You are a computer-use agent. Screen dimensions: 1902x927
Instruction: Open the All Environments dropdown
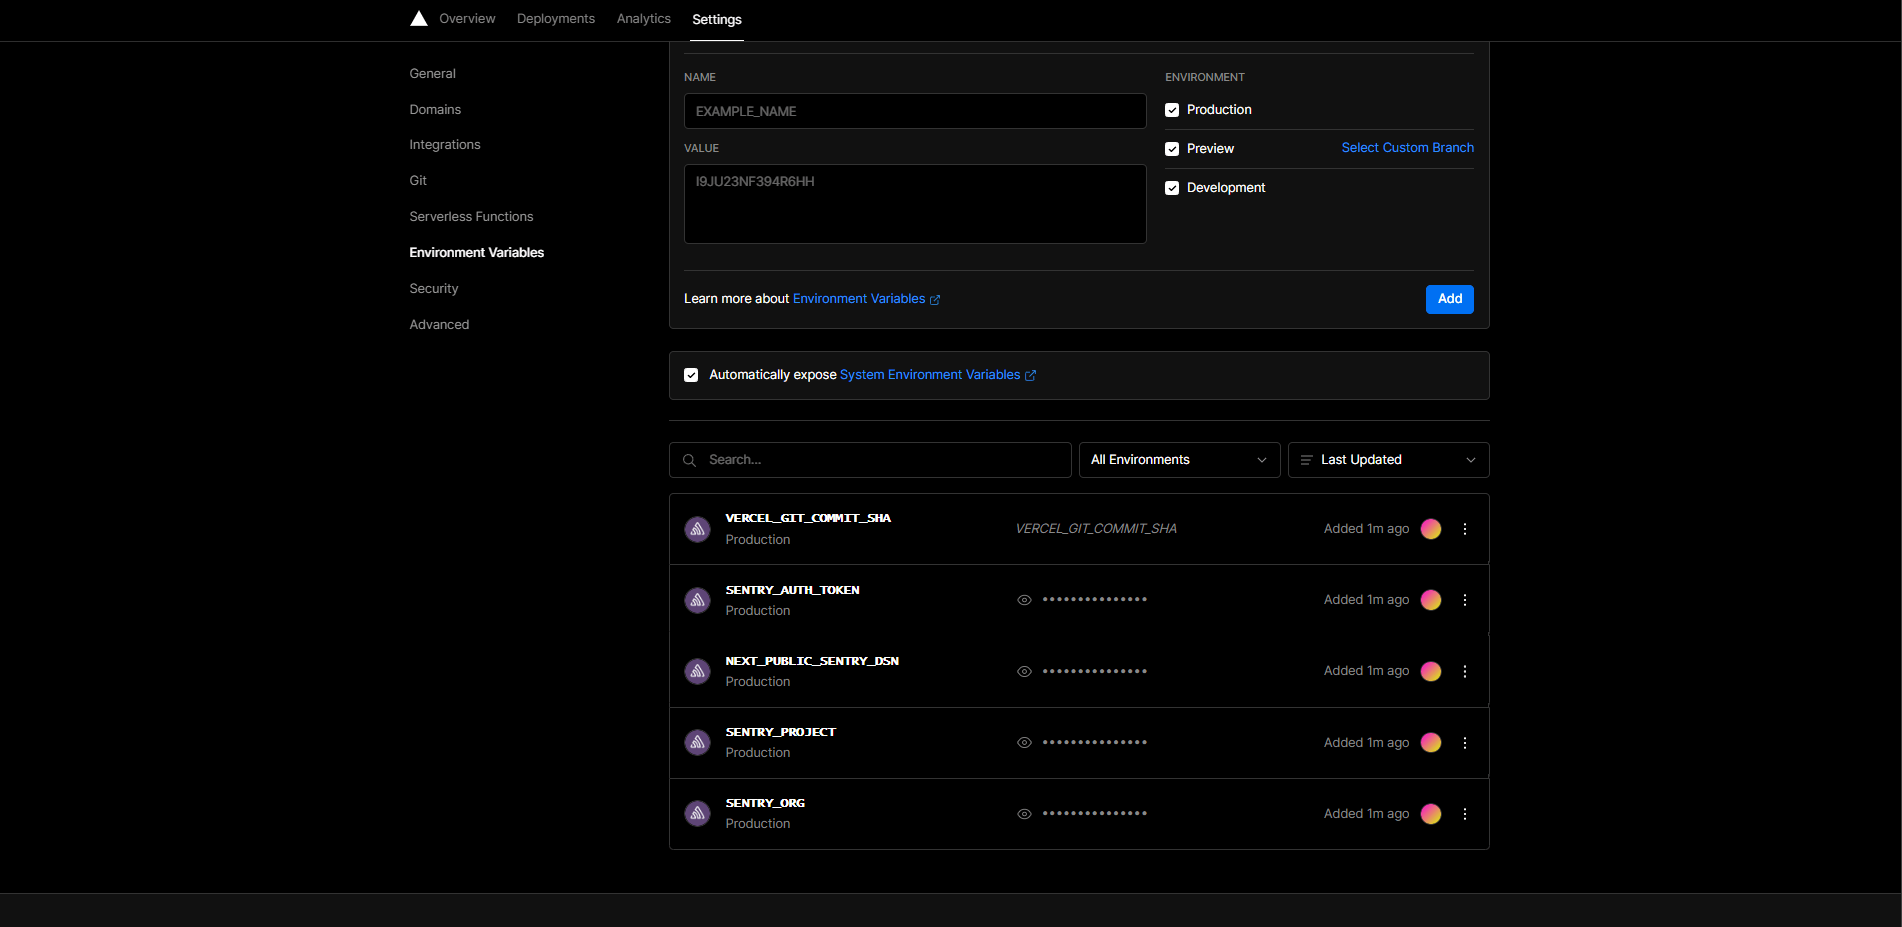(x=1179, y=460)
